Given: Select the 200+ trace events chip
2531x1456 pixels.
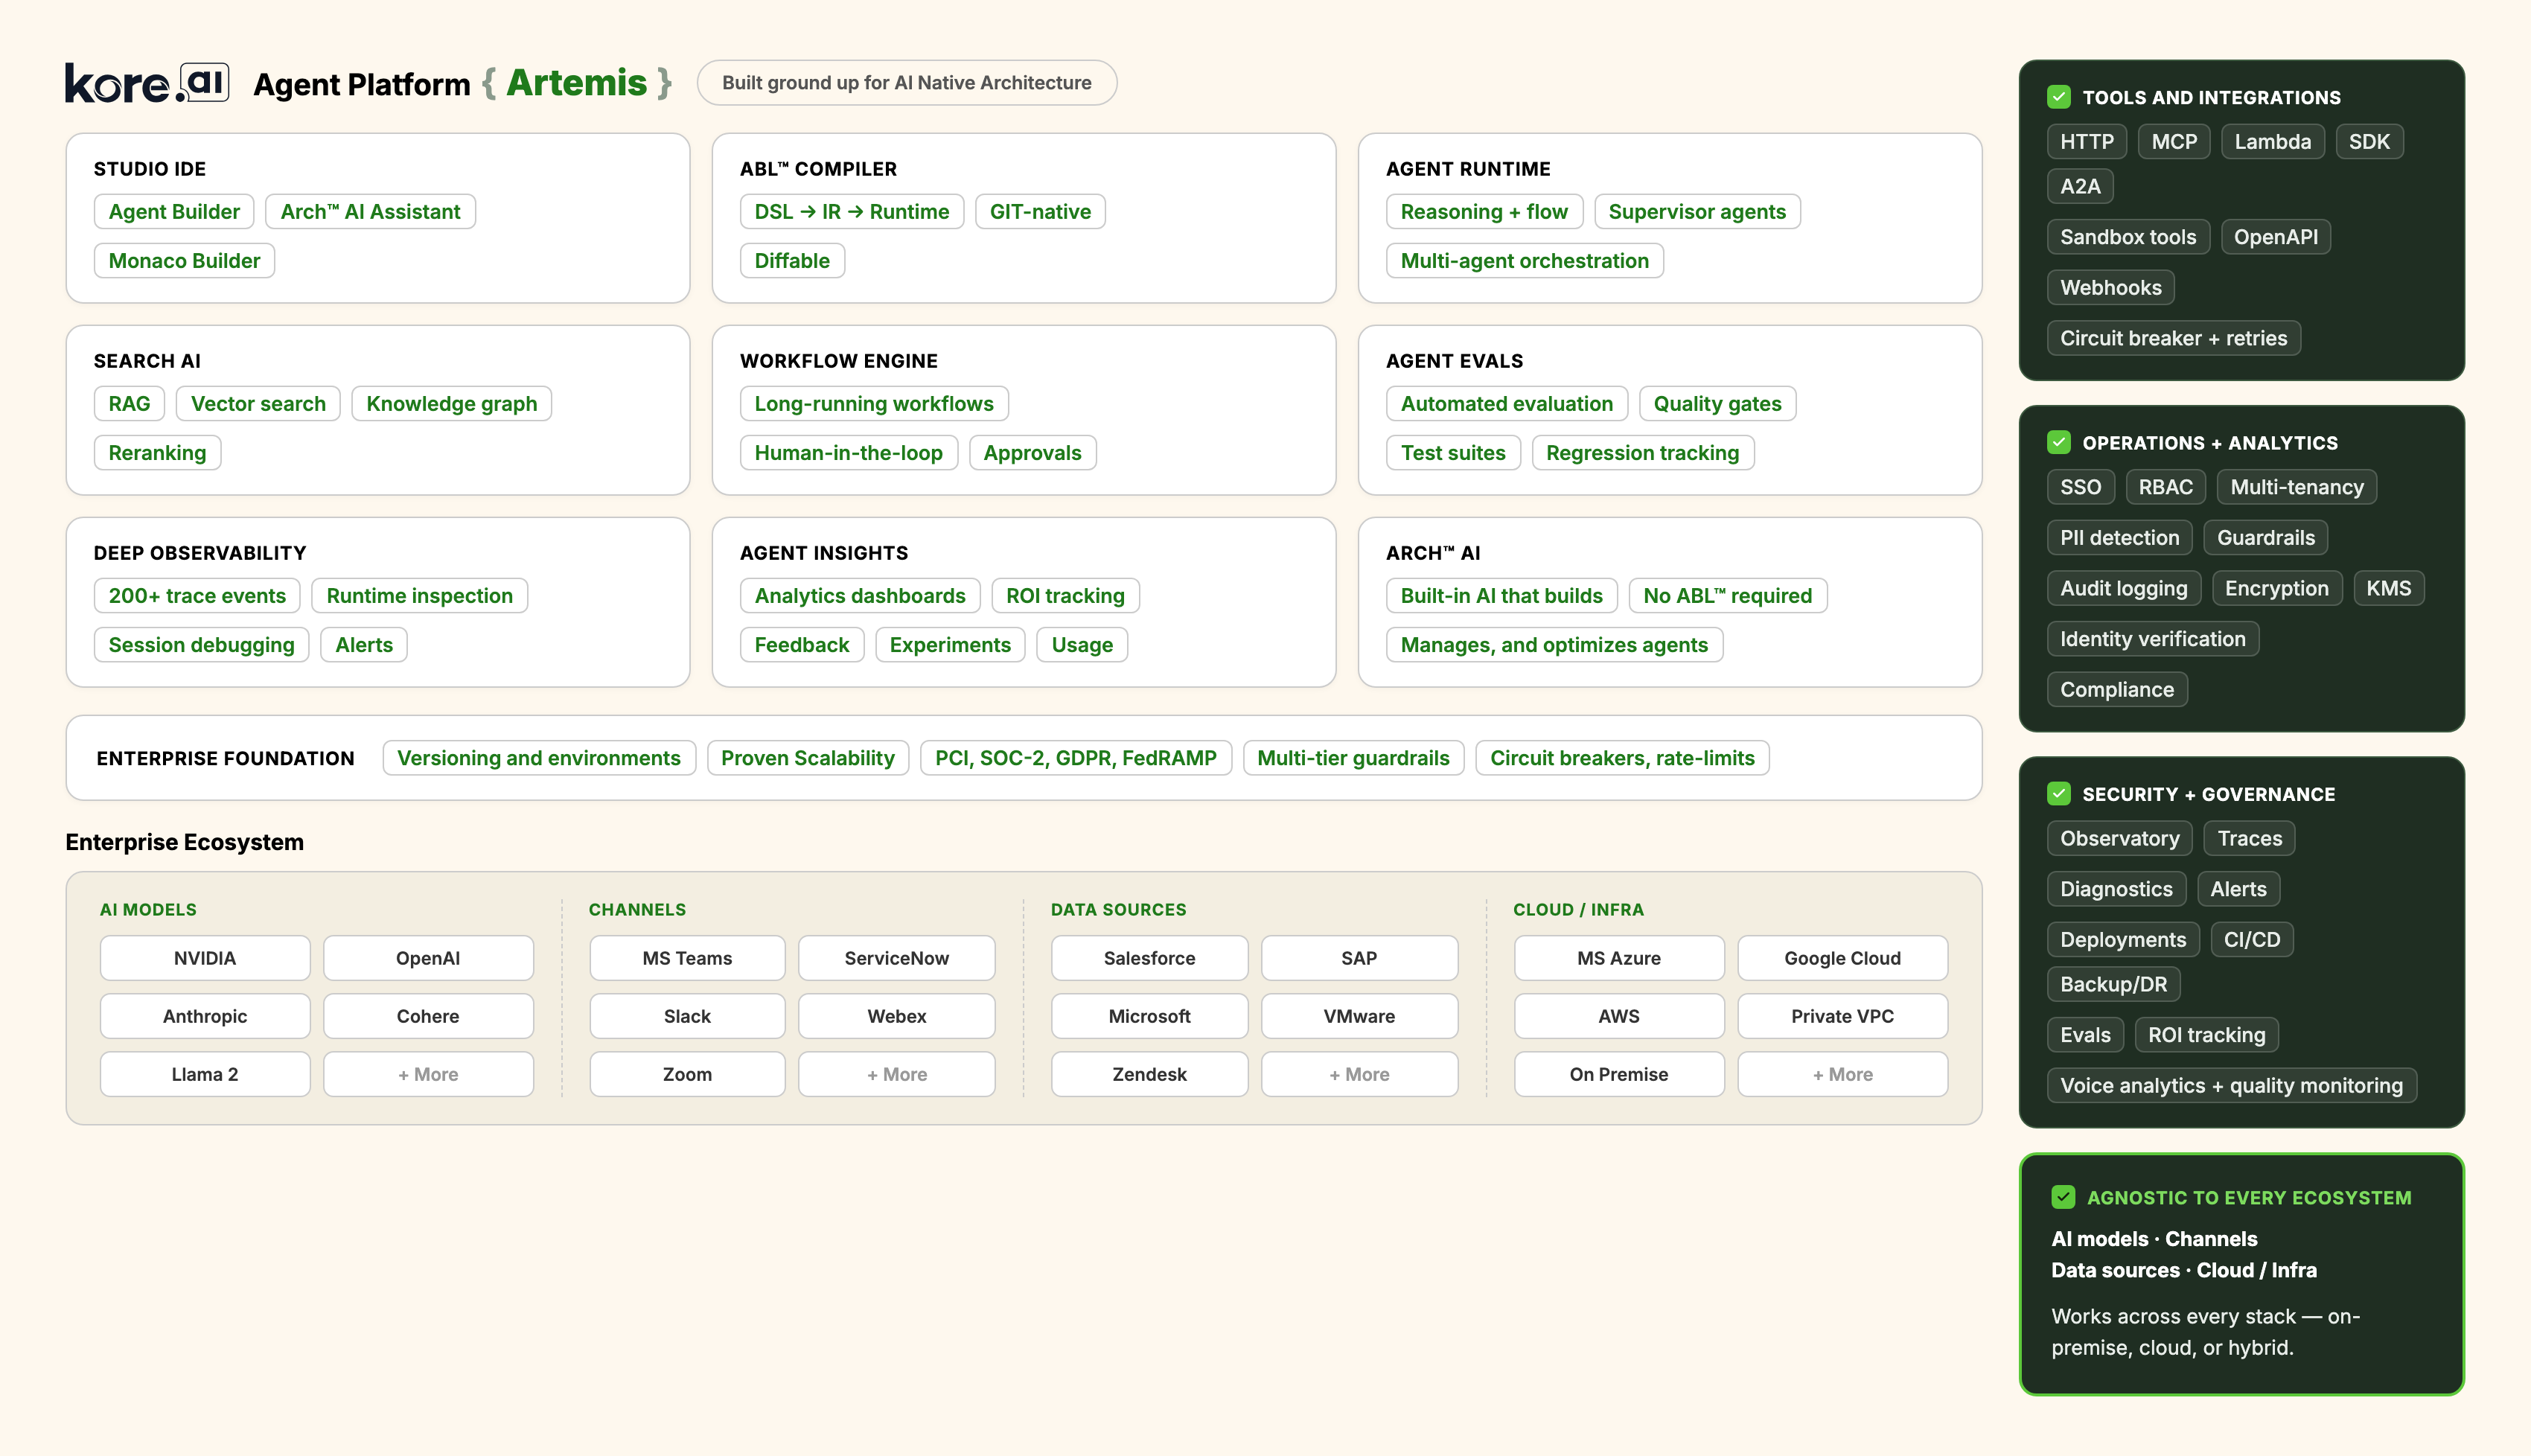Looking at the screenshot, I should 197,596.
